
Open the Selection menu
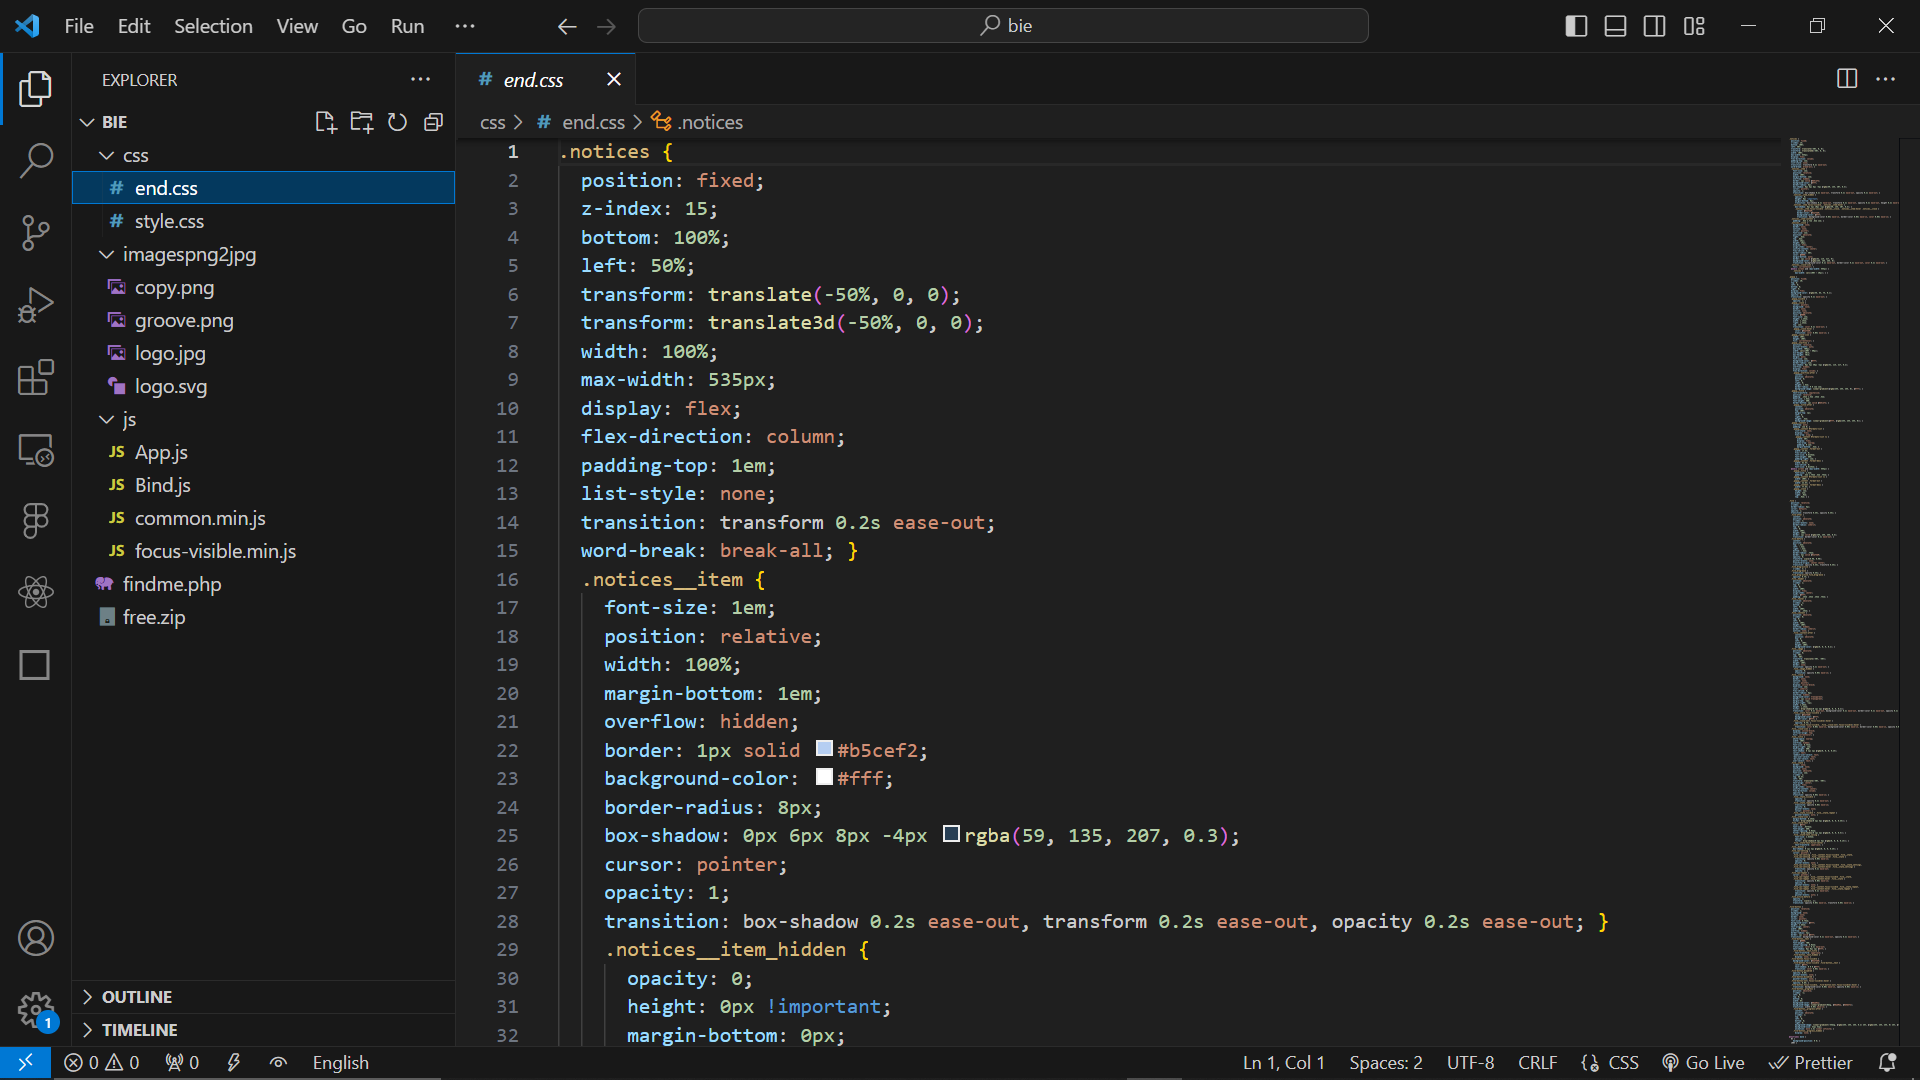pos(213,26)
